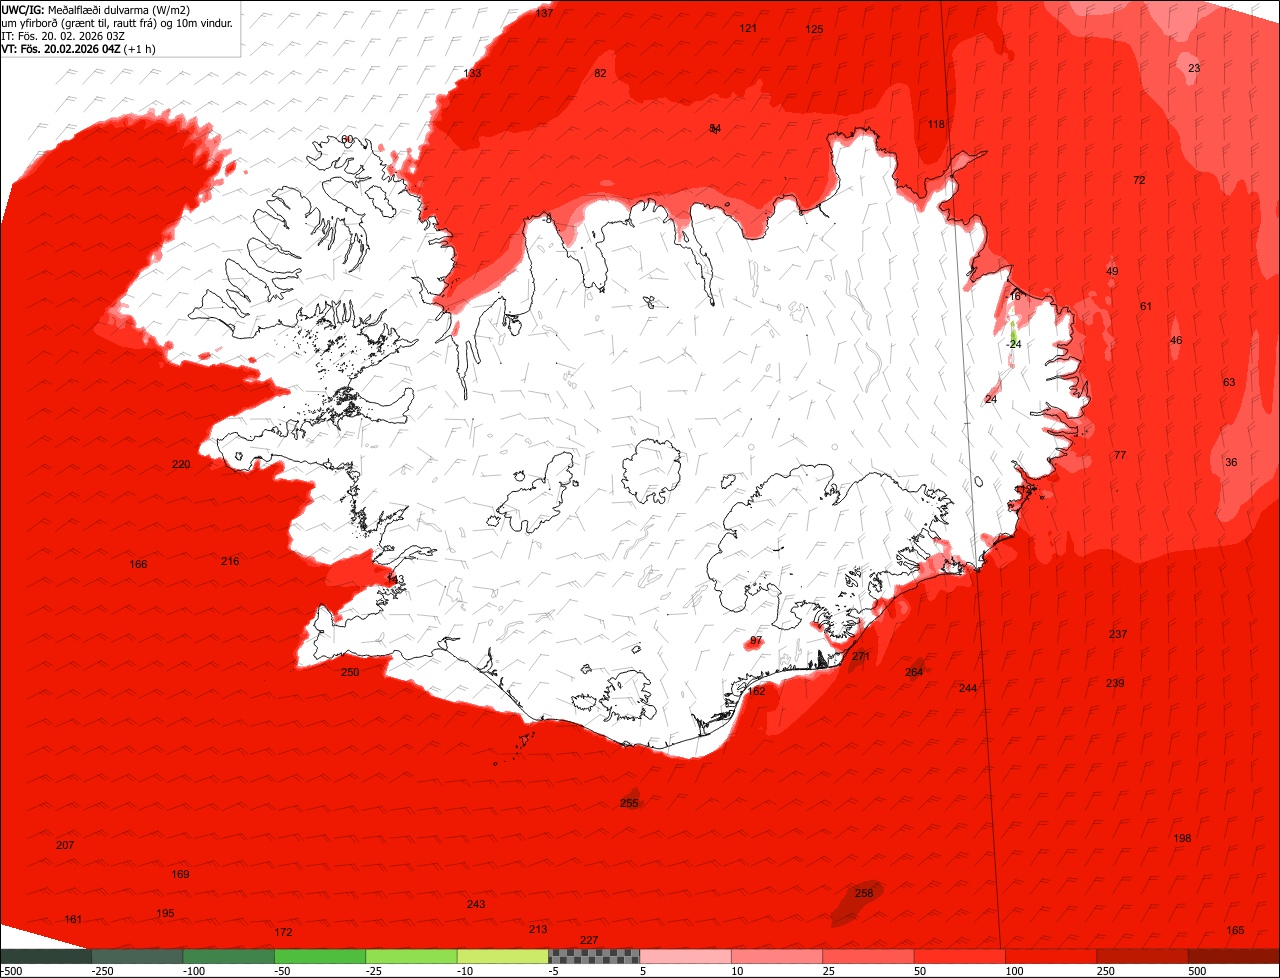Select the dark red swatch between 250 and 500

[1143, 956]
